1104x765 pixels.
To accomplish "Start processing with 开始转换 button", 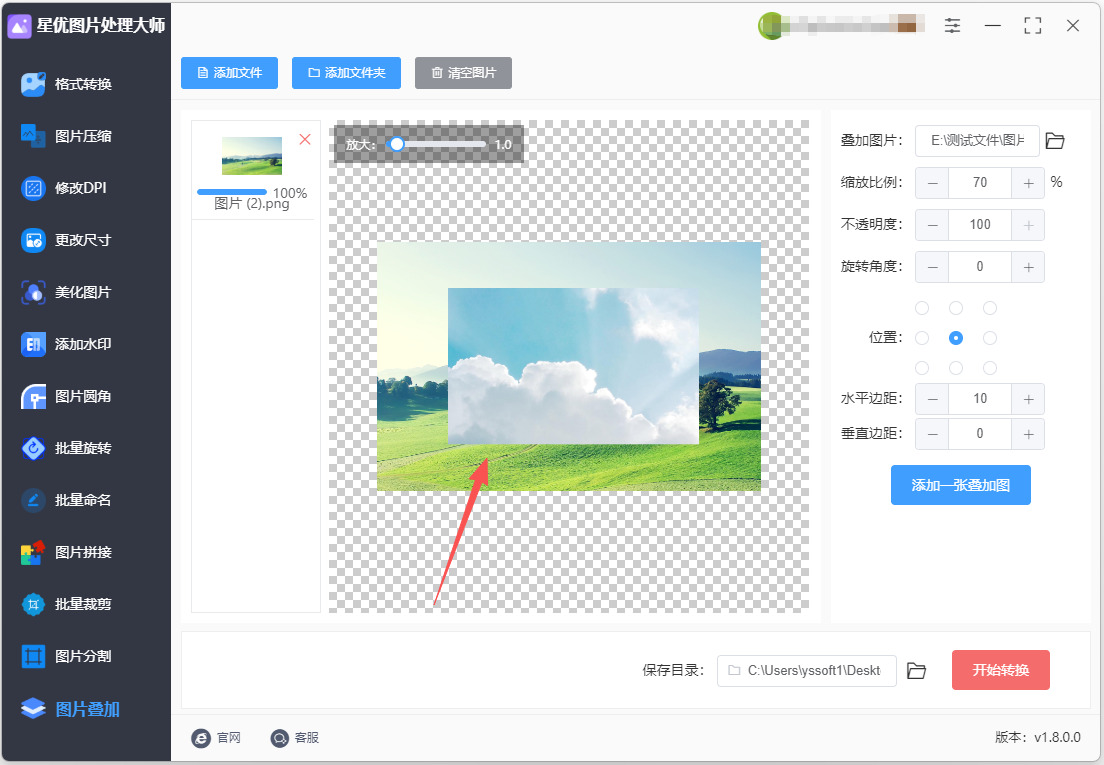I will [x=1000, y=670].
